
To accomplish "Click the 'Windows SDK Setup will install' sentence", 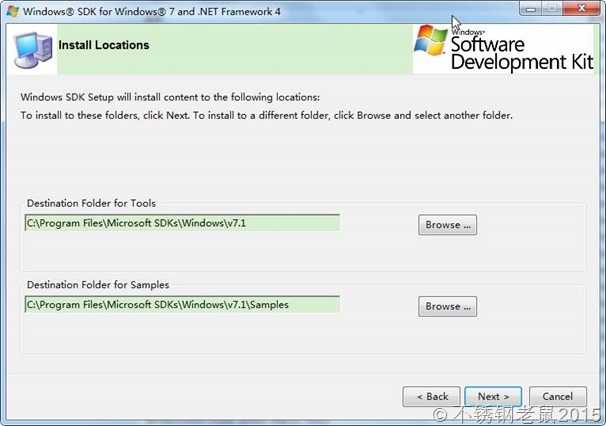I will (x=170, y=97).
